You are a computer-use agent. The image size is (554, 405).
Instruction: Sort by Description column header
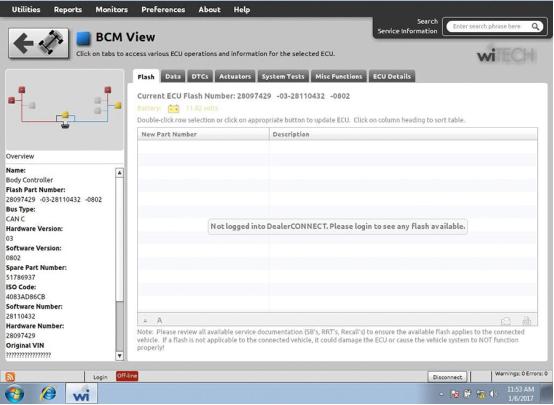403,134
